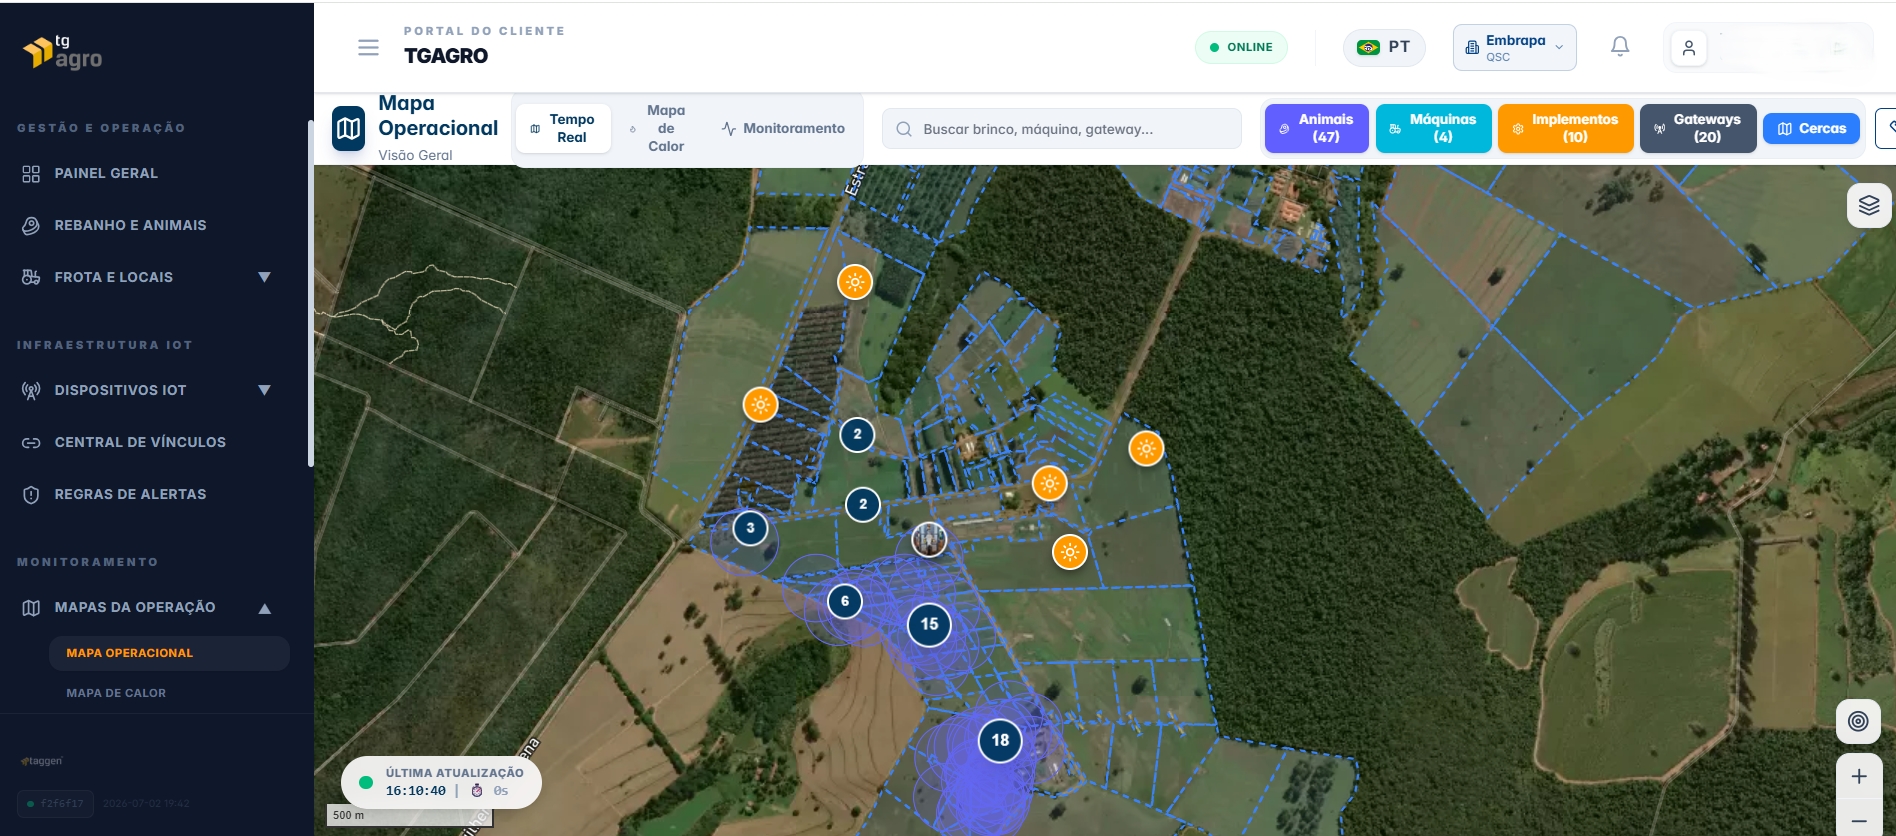The width and height of the screenshot is (1896, 836).
Task: Click the implement marker near top of map
Action: point(855,282)
